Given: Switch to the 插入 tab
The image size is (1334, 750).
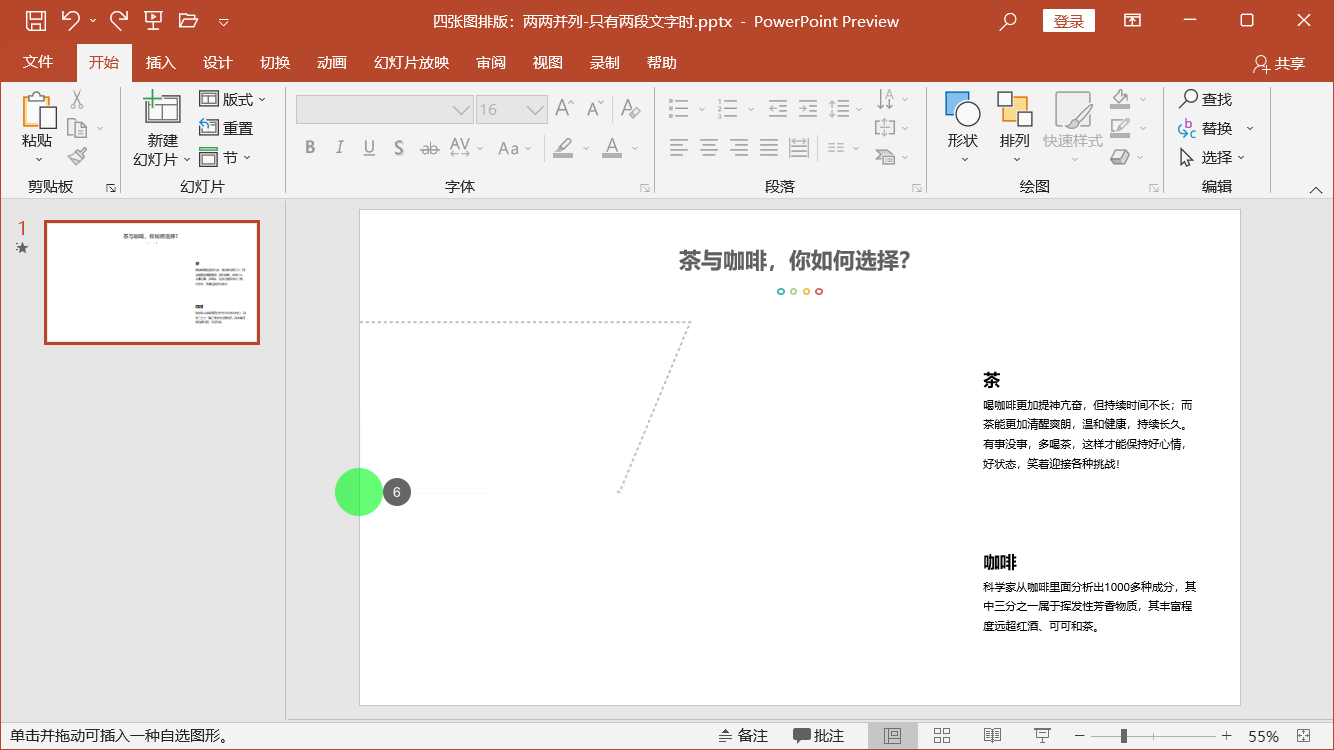Looking at the screenshot, I should (161, 62).
